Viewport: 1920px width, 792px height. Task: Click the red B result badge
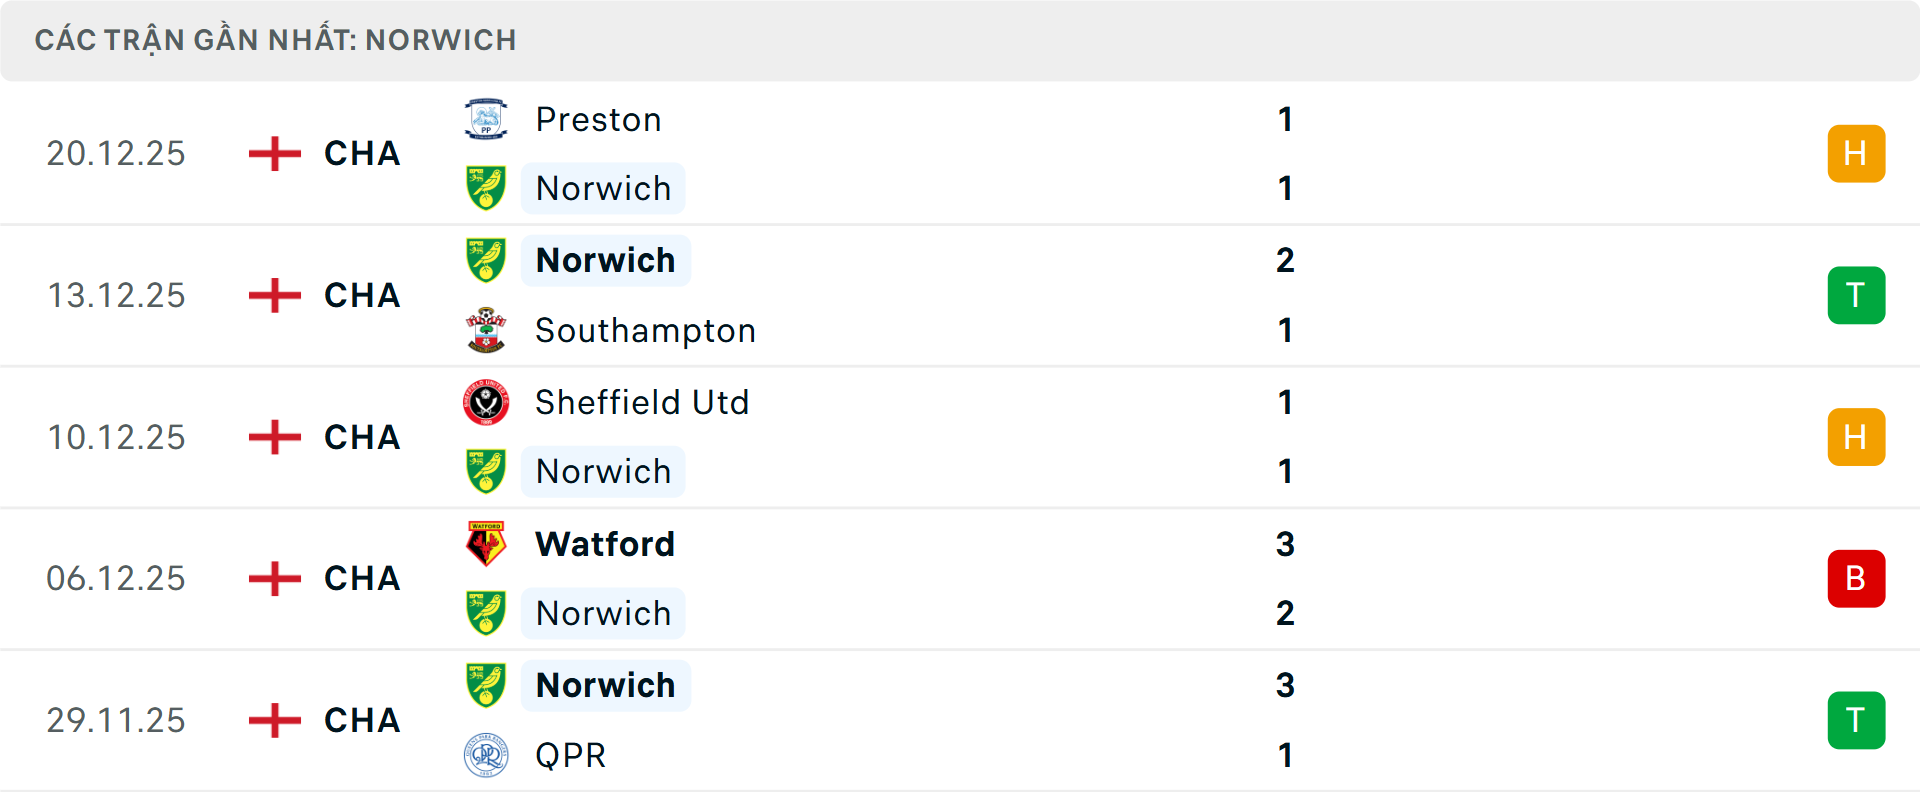click(1856, 579)
